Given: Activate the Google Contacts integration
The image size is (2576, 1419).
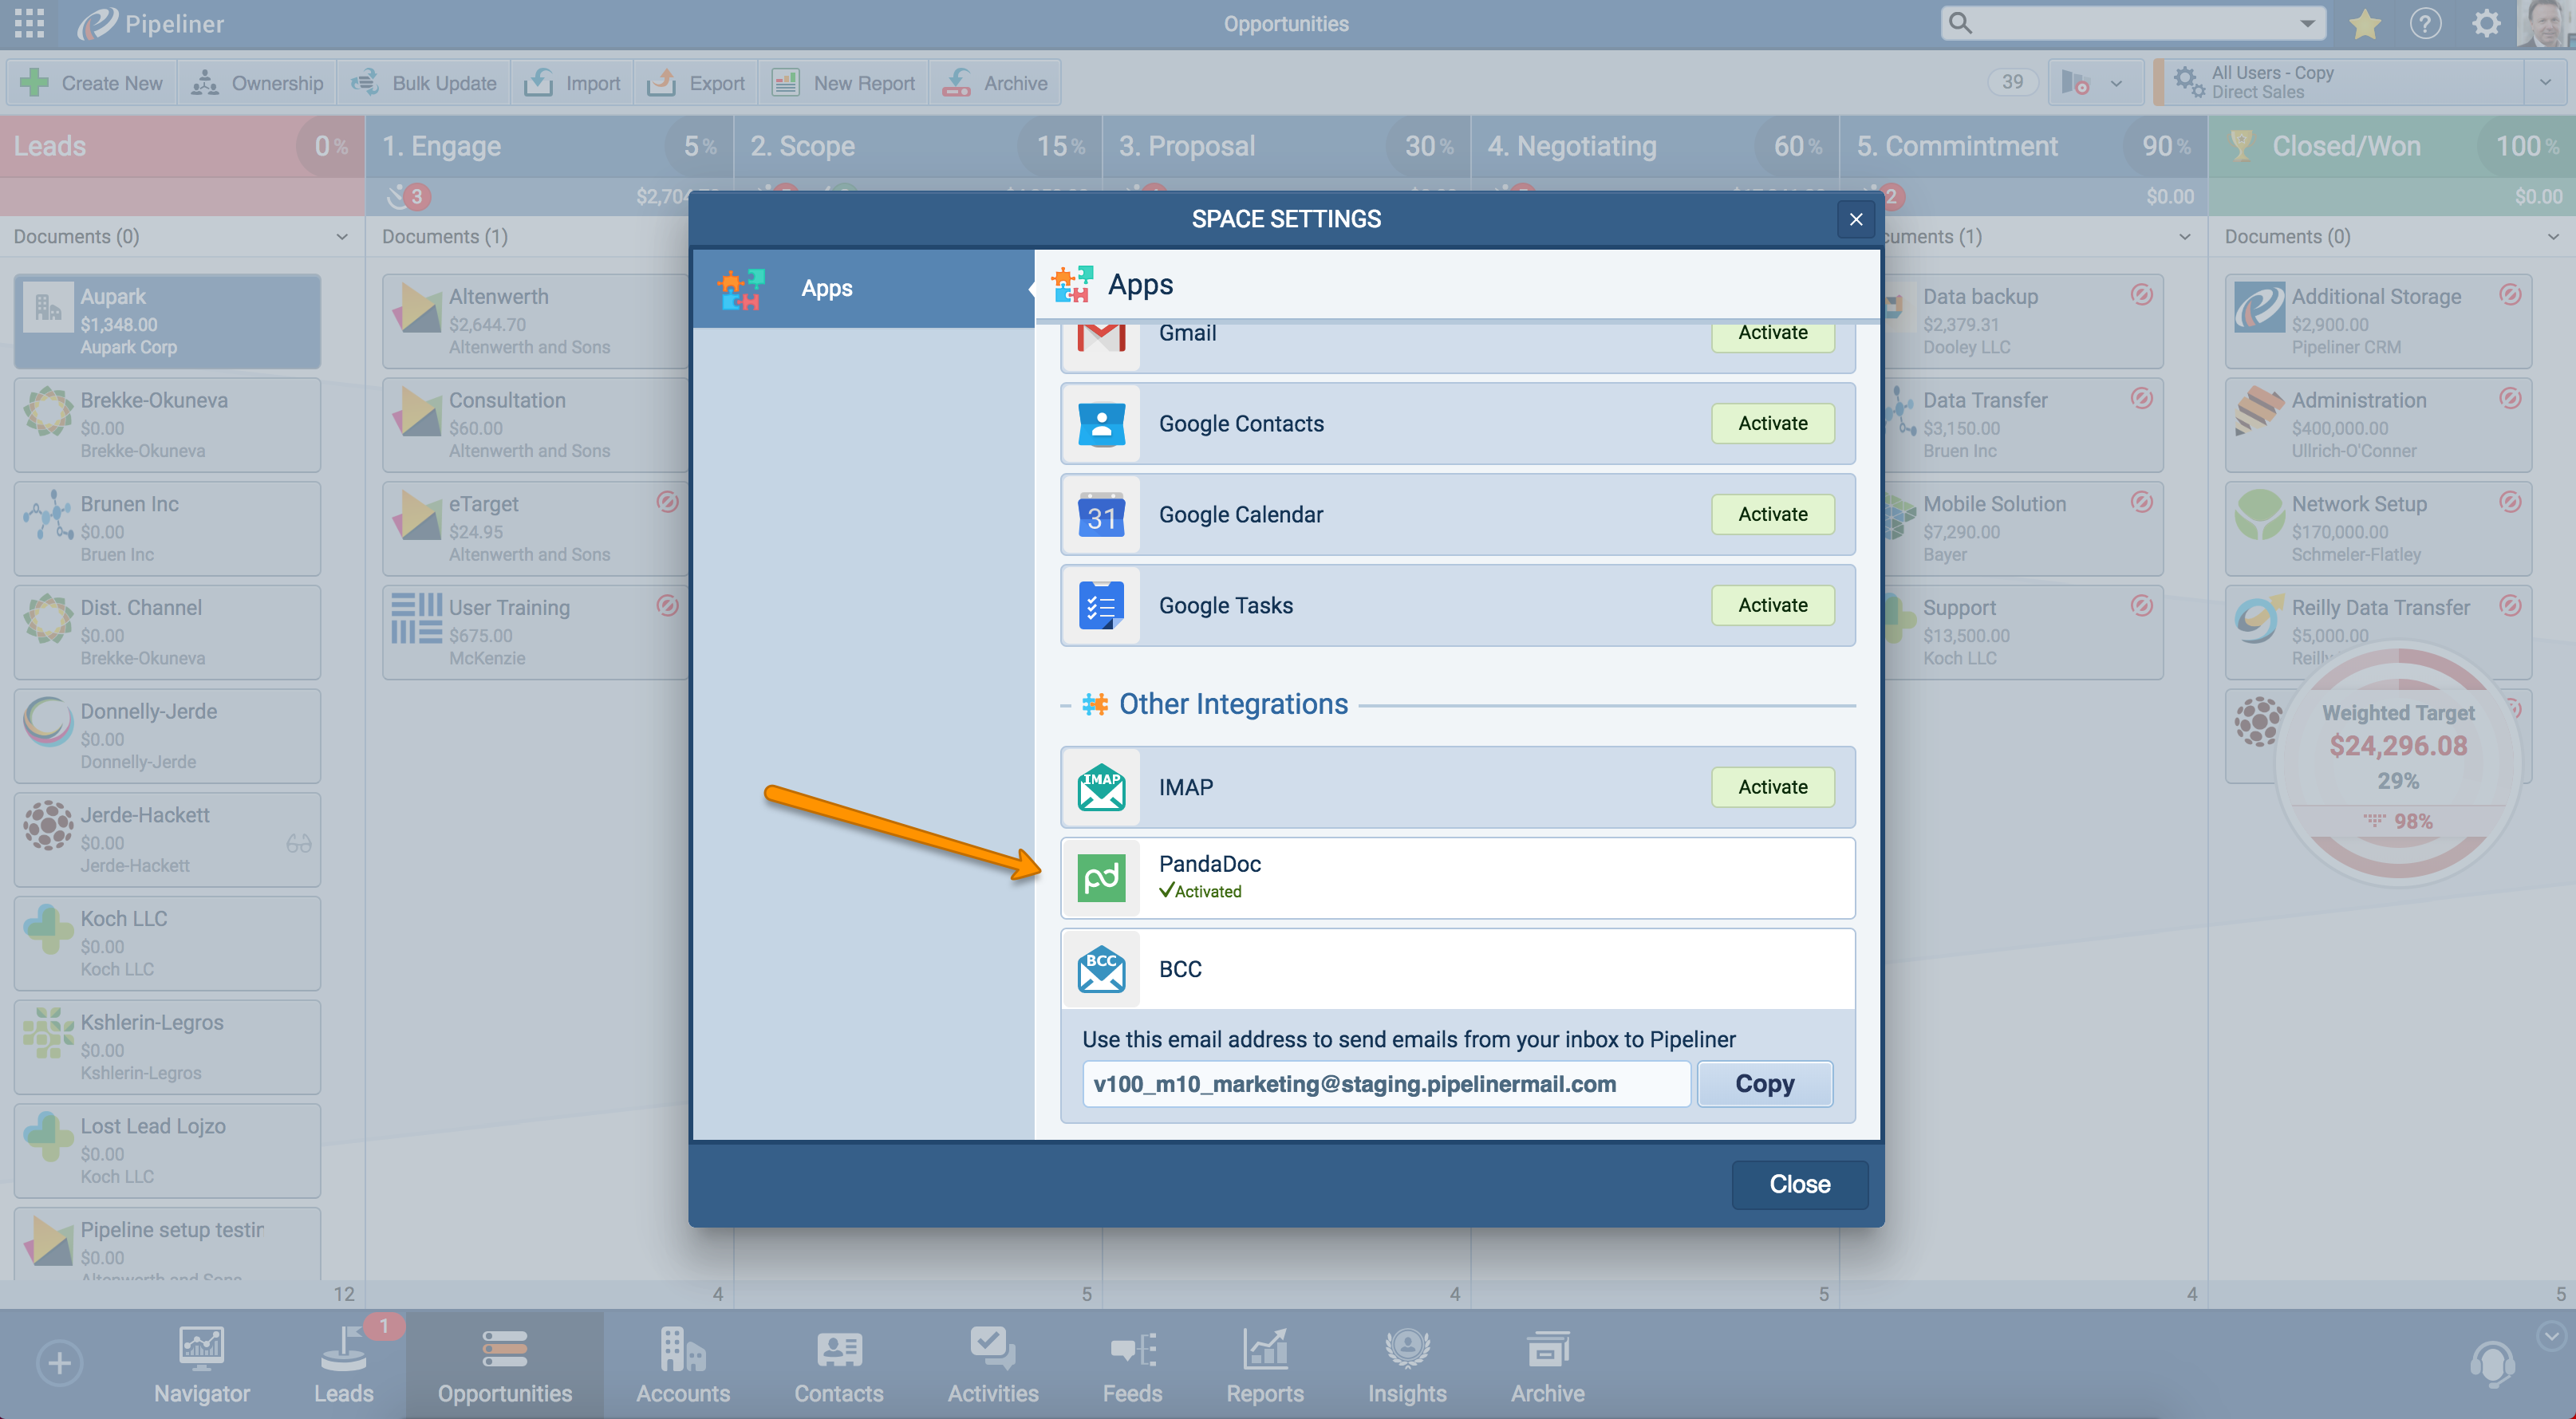Looking at the screenshot, I should pos(1771,423).
